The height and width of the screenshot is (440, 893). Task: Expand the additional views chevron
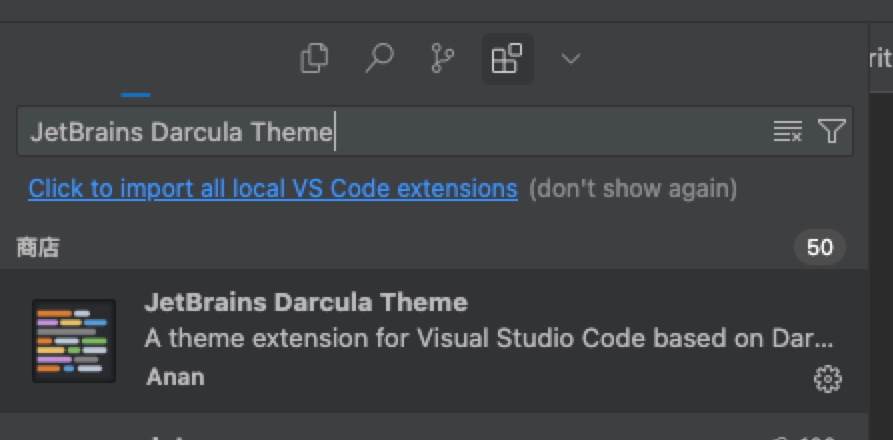pos(570,59)
